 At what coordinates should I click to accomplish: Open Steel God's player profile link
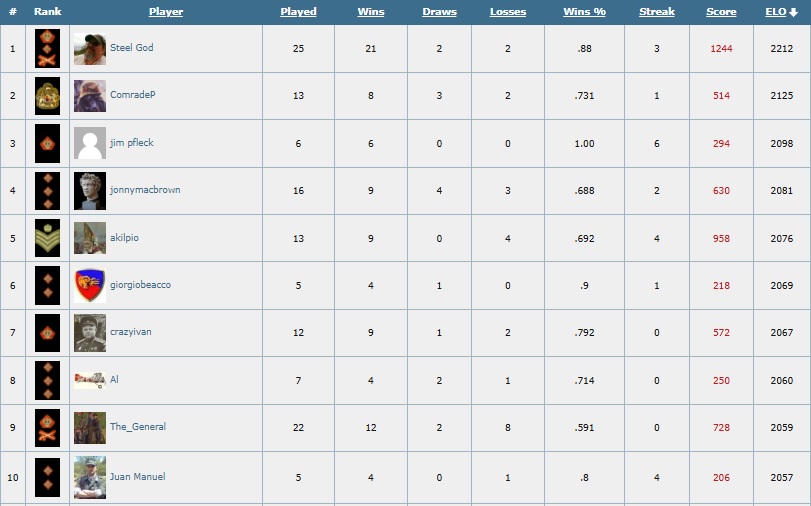click(131, 48)
